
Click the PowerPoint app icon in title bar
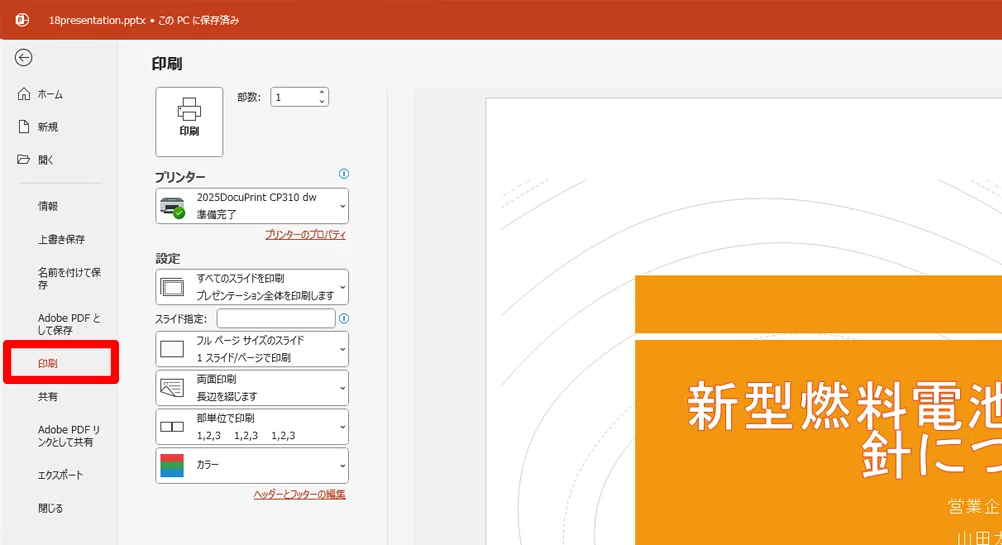22,20
